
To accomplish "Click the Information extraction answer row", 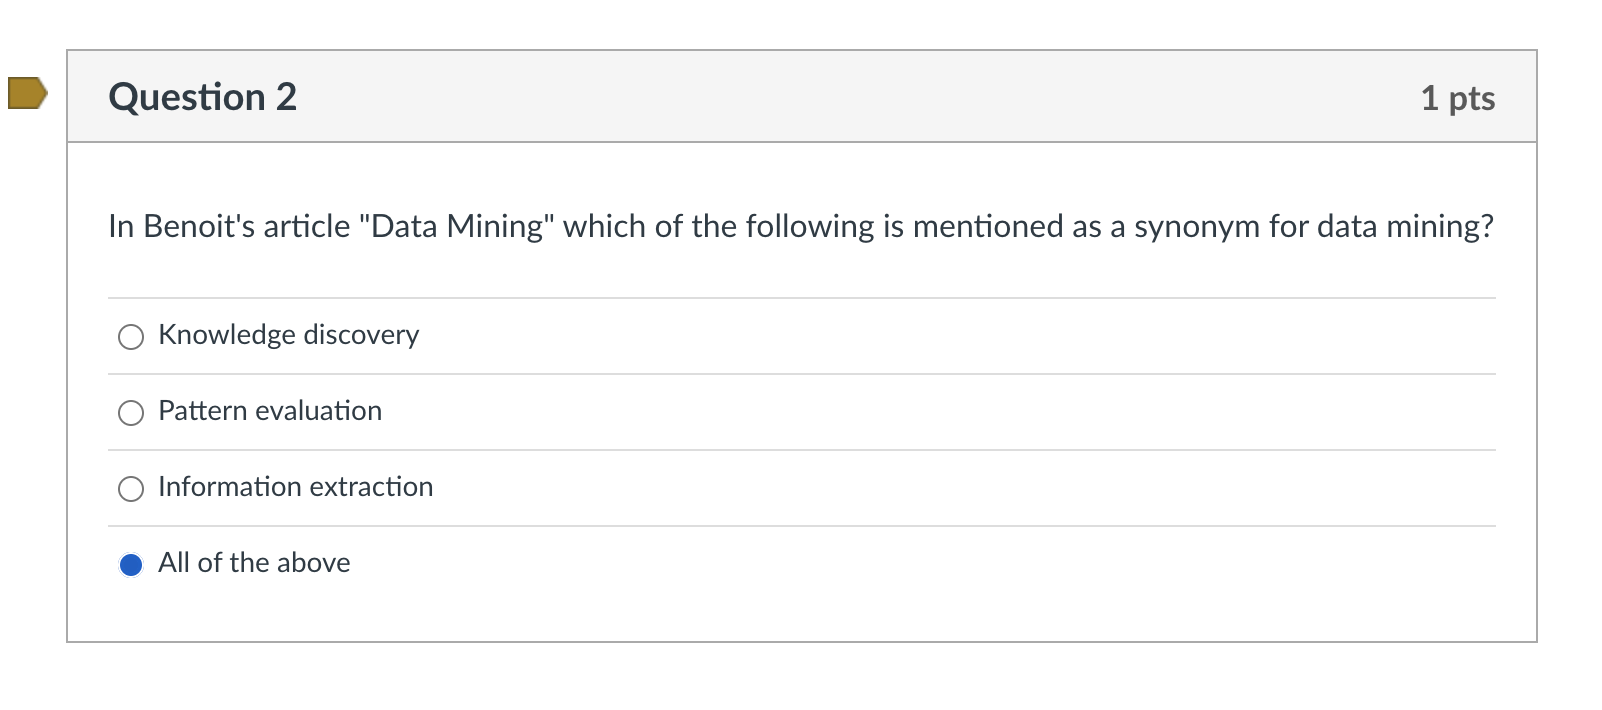I will click(x=802, y=488).
